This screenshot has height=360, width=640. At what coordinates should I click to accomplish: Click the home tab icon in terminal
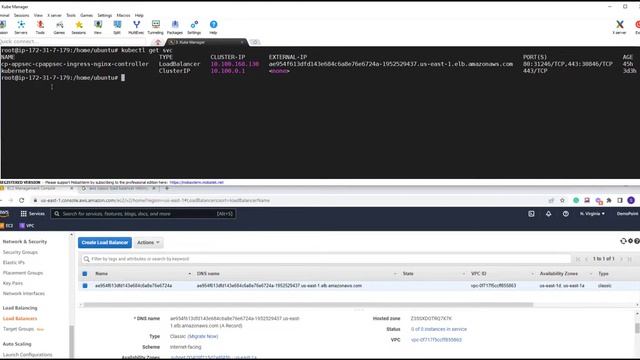point(158,42)
